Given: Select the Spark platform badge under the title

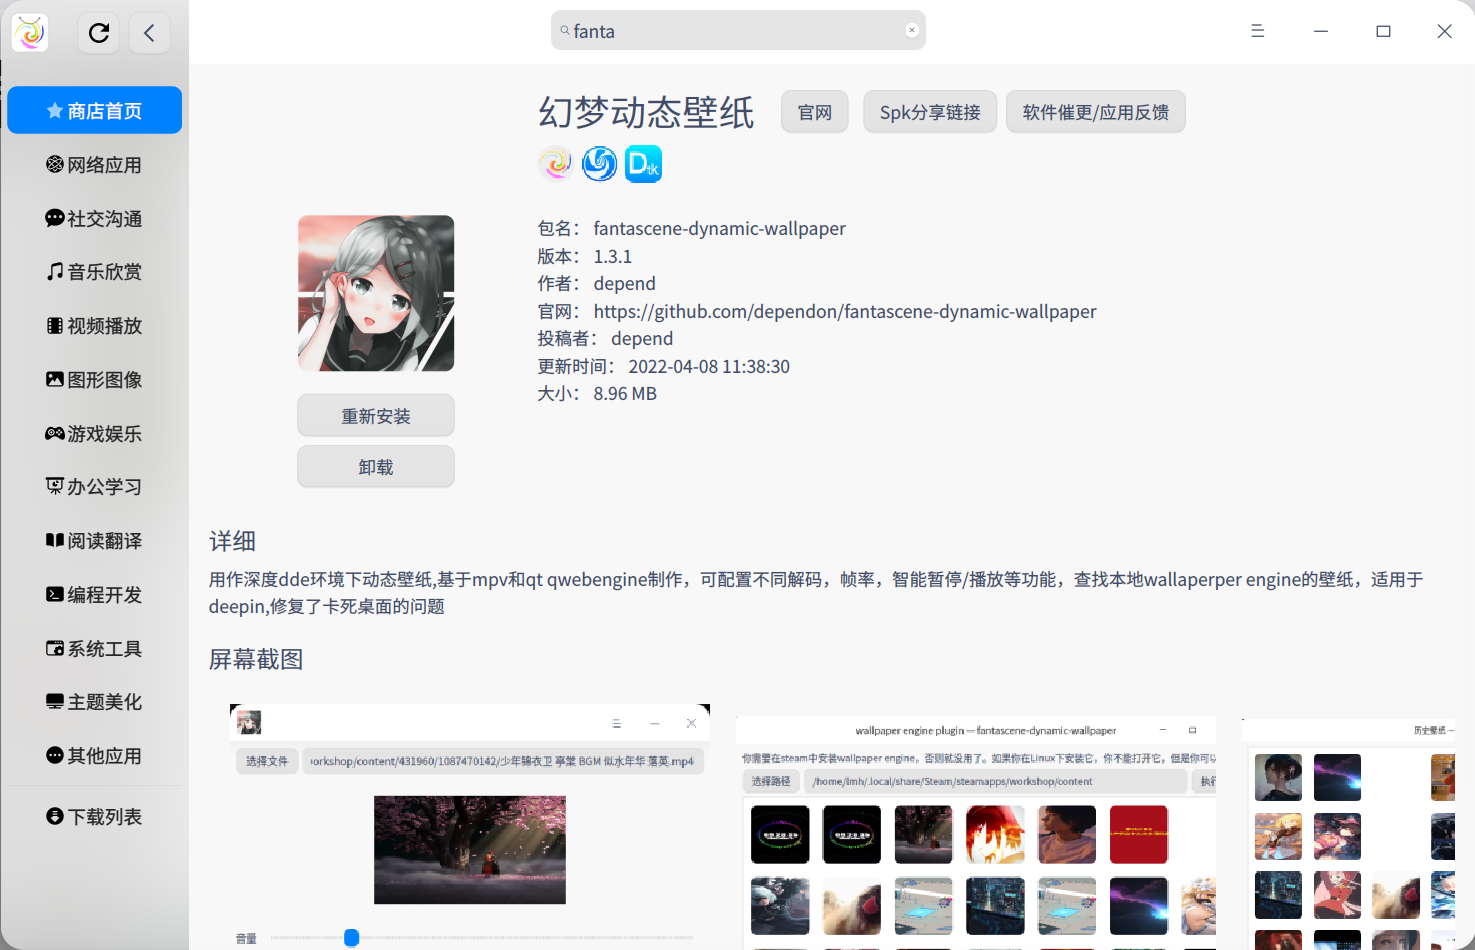Looking at the screenshot, I should pyautogui.click(x=556, y=163).
